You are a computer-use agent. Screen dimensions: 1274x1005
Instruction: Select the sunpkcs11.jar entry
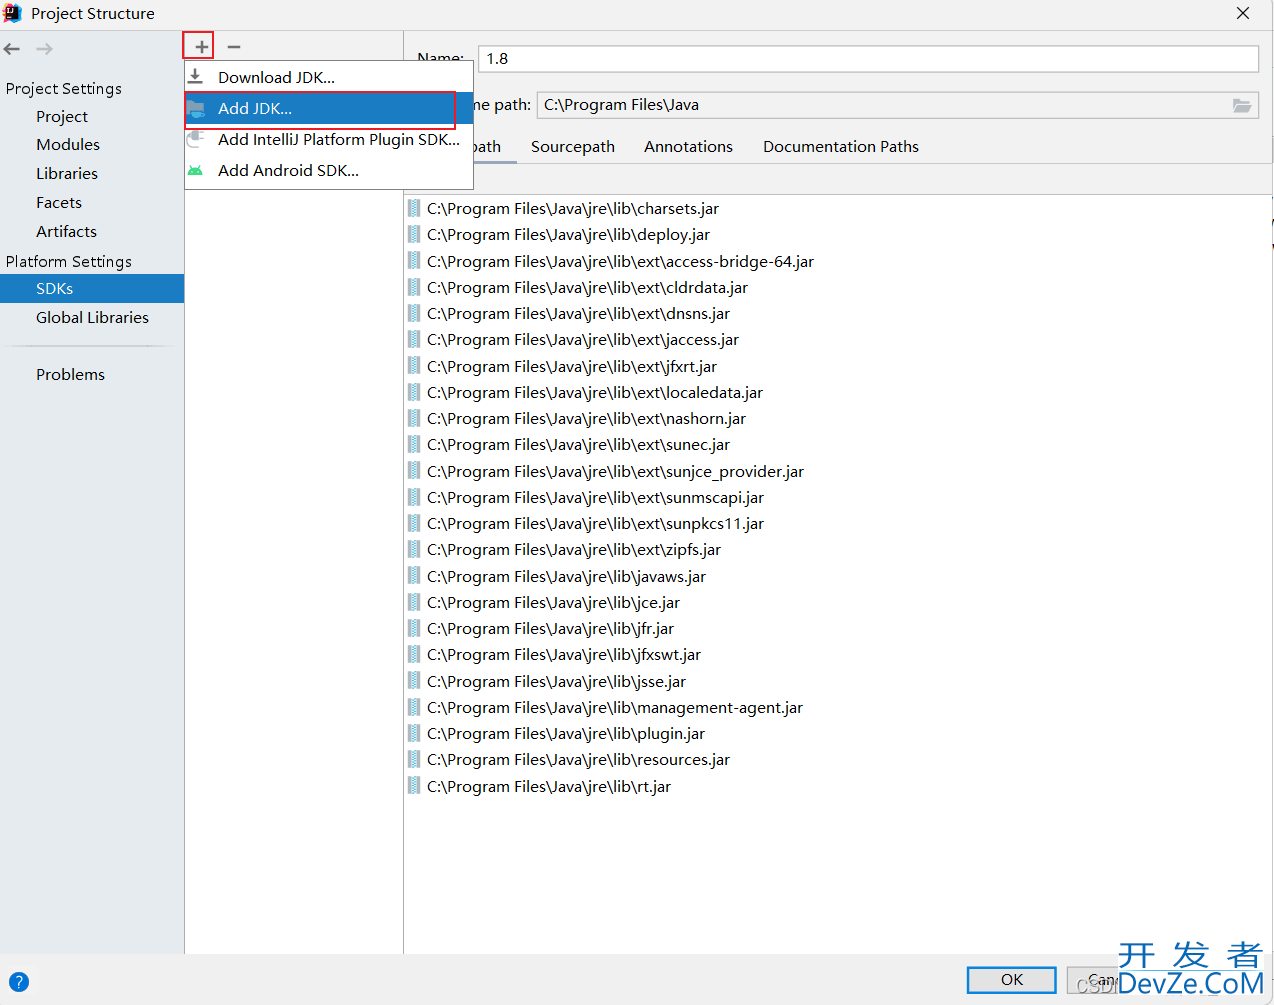(x=595, y=523)
